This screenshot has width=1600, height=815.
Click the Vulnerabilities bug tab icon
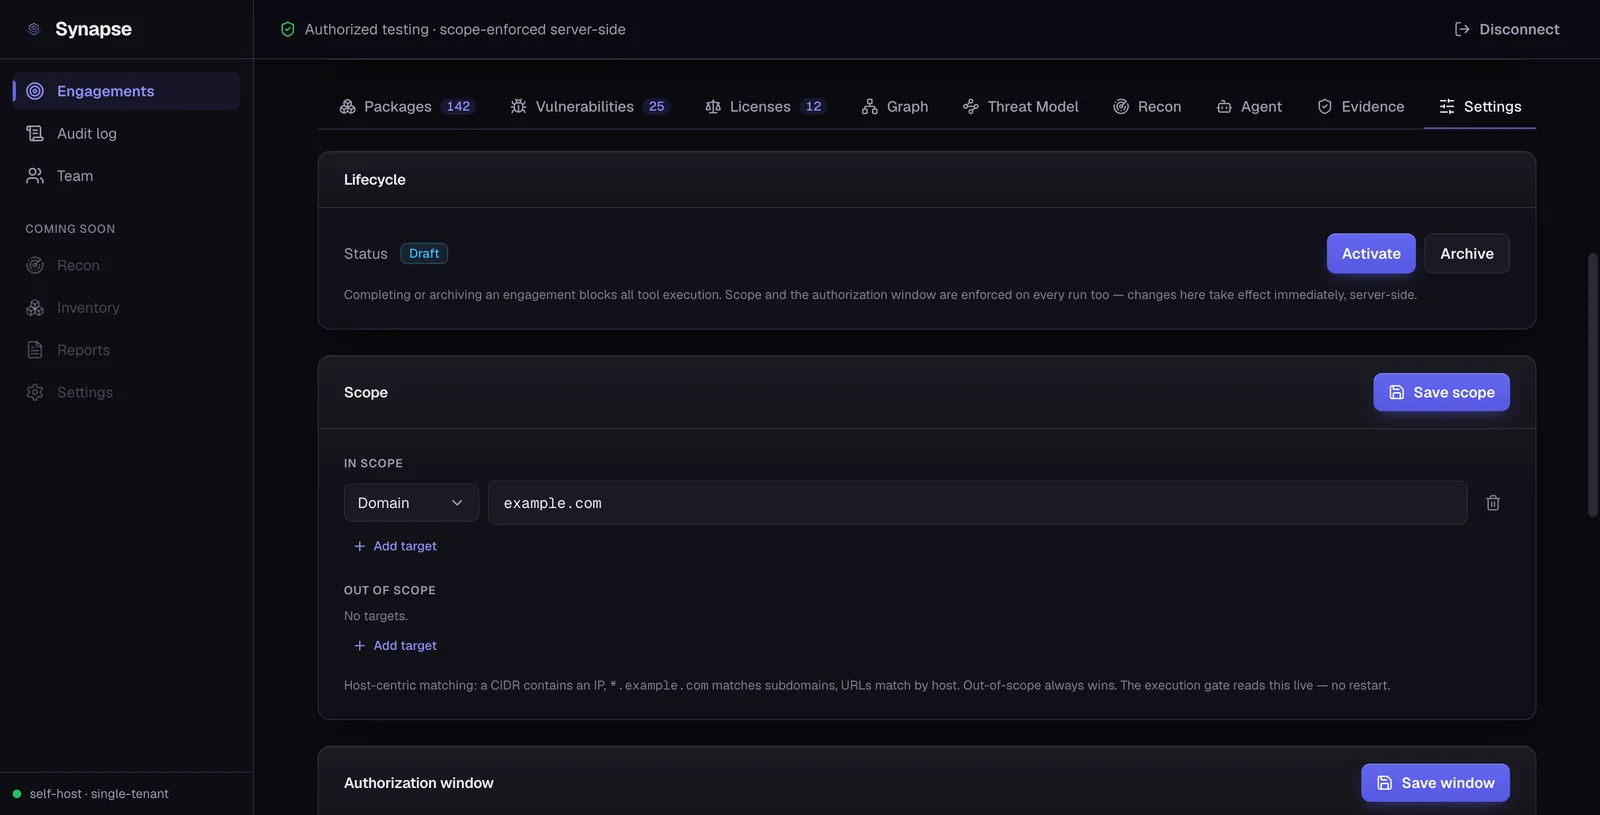518,106
